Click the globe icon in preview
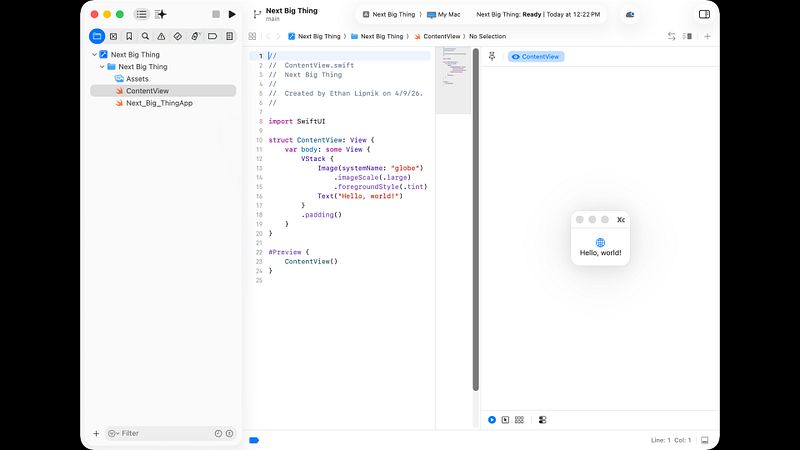 click(x=601, y=242)
